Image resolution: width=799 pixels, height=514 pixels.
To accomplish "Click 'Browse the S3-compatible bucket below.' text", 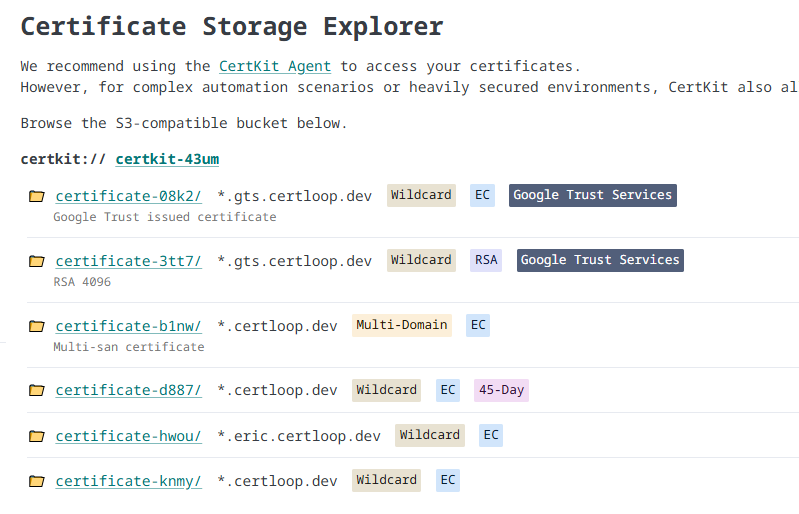I will [184, 123].
